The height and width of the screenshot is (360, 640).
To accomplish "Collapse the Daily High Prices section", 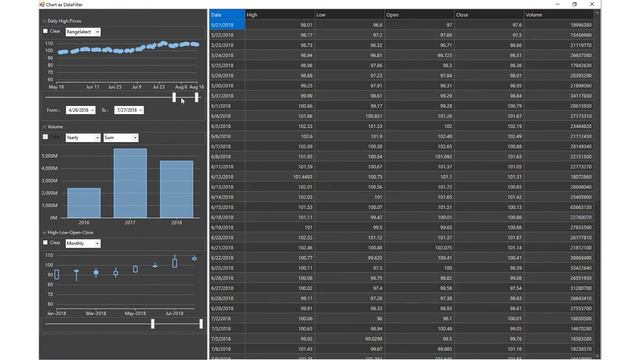I will tap(44, 21).
